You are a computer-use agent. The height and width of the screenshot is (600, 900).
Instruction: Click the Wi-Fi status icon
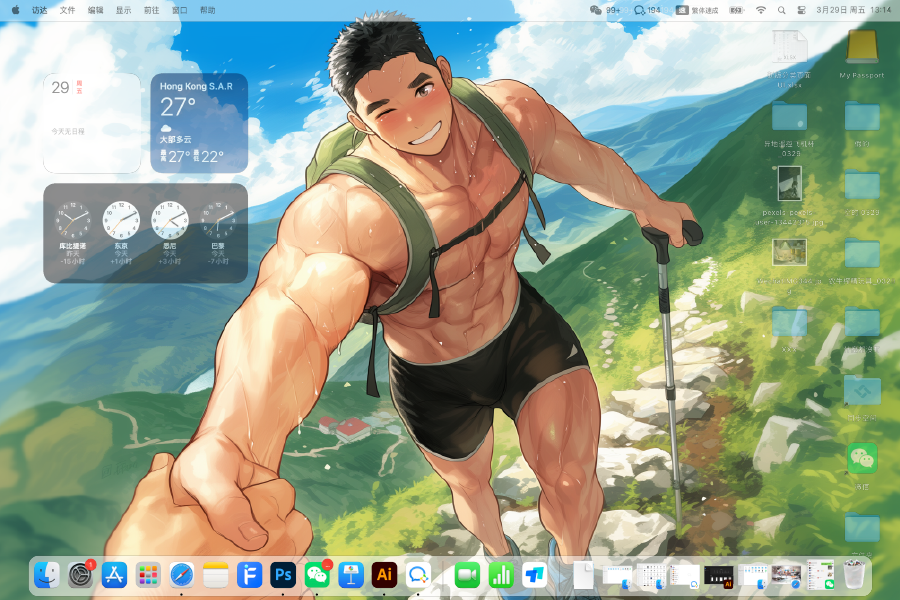pos(760,9)
